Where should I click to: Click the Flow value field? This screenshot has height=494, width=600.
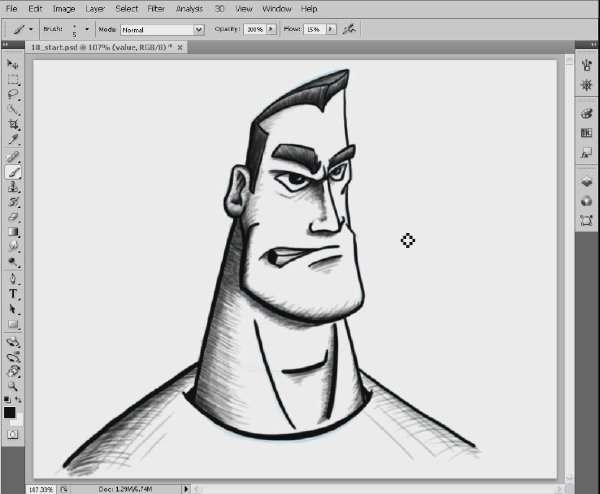tap(315, 29)
